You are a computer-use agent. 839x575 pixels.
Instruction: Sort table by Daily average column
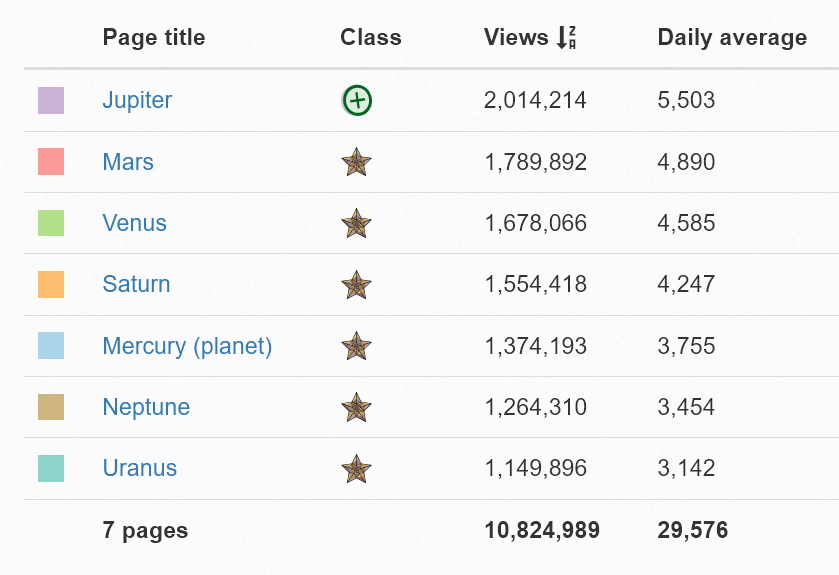731,38
